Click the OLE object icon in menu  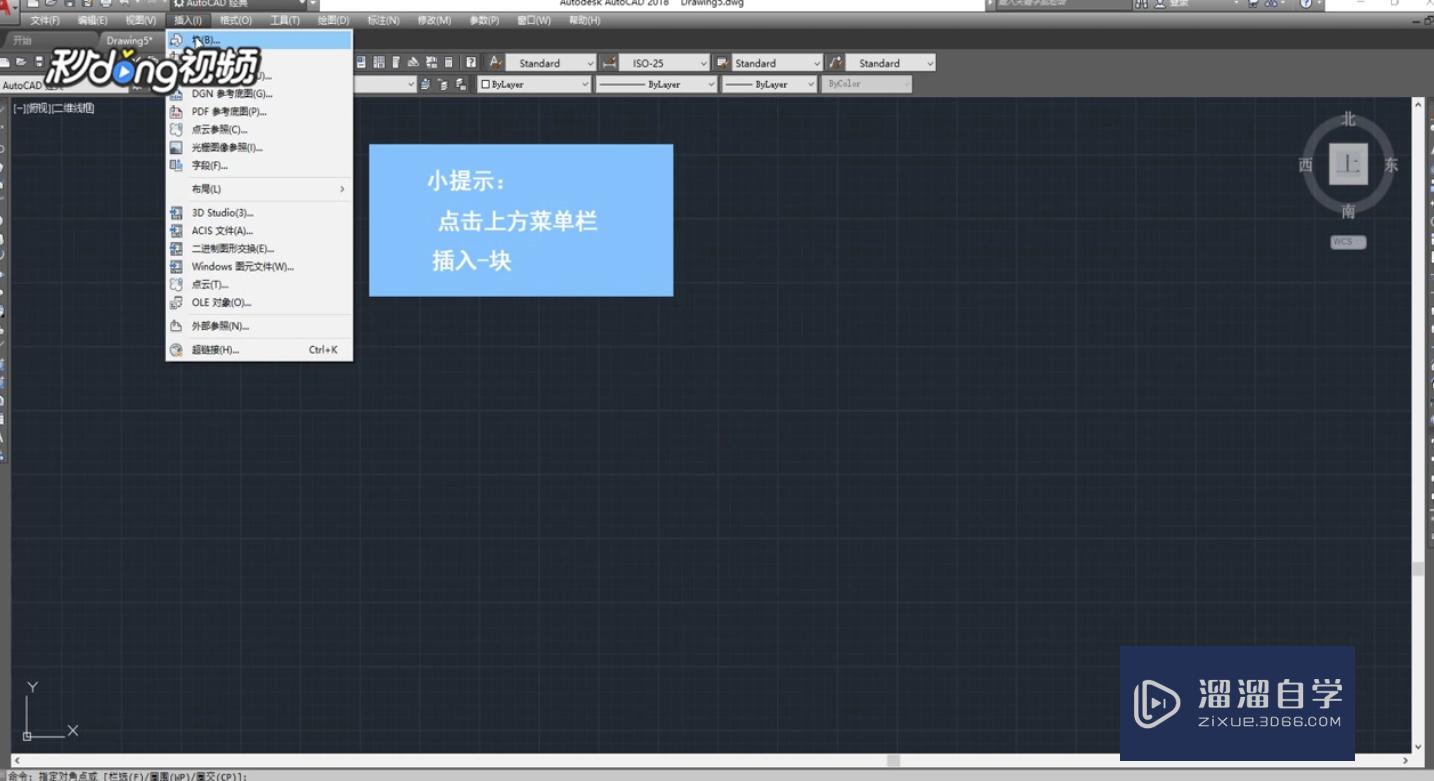click(x=176, y=303)
